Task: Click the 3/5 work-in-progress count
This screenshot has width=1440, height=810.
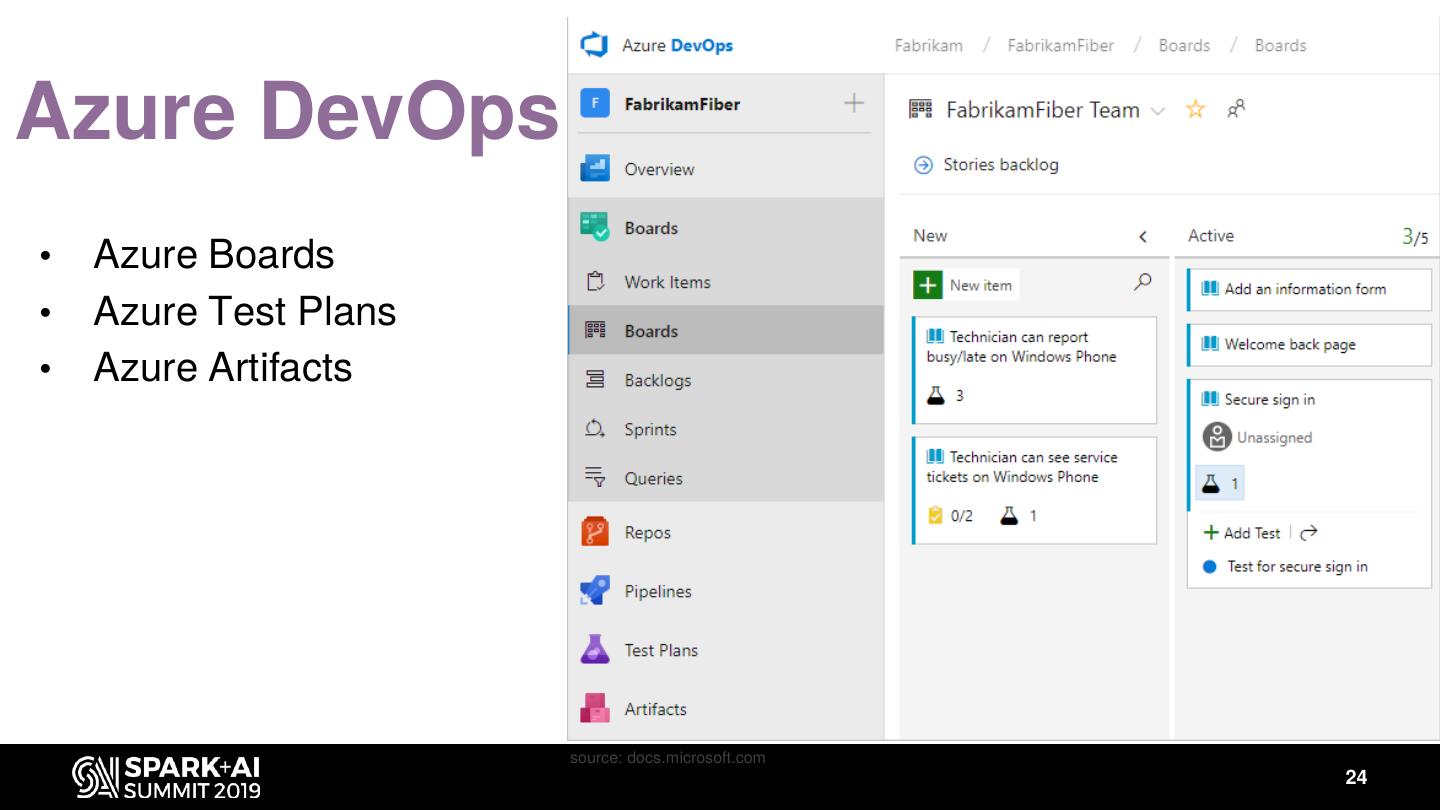Action: [1415, 237]
